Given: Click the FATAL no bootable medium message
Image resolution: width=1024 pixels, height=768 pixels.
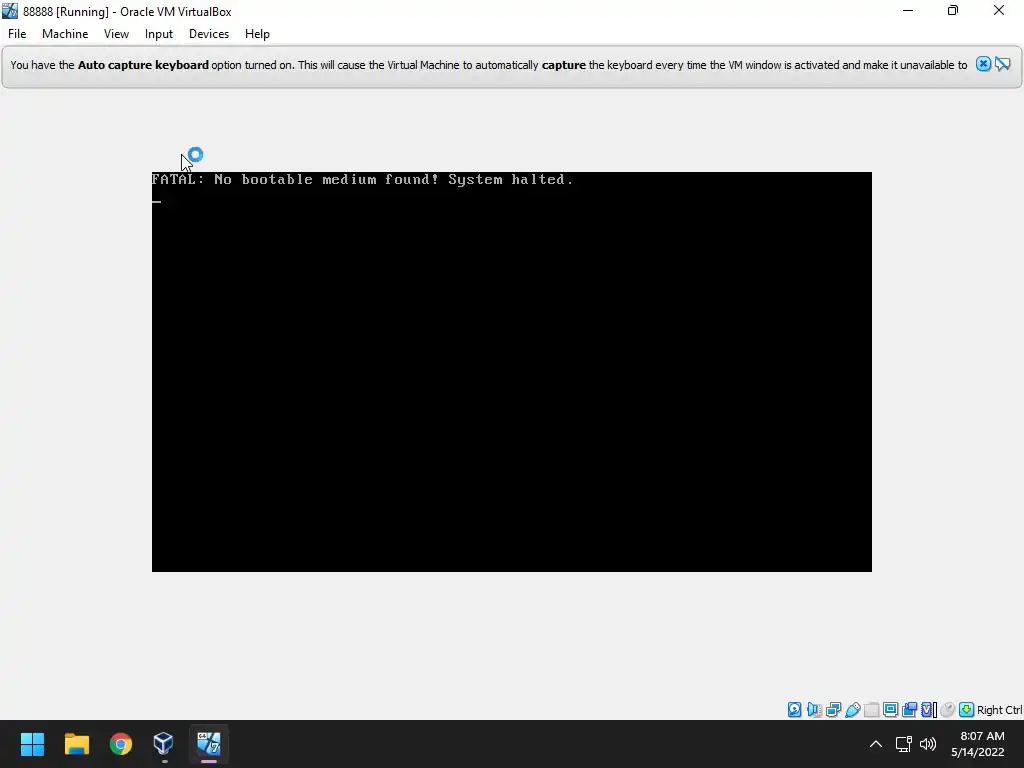Looking at the screenshot, I should pyautogui.click(x=362, y=180).
